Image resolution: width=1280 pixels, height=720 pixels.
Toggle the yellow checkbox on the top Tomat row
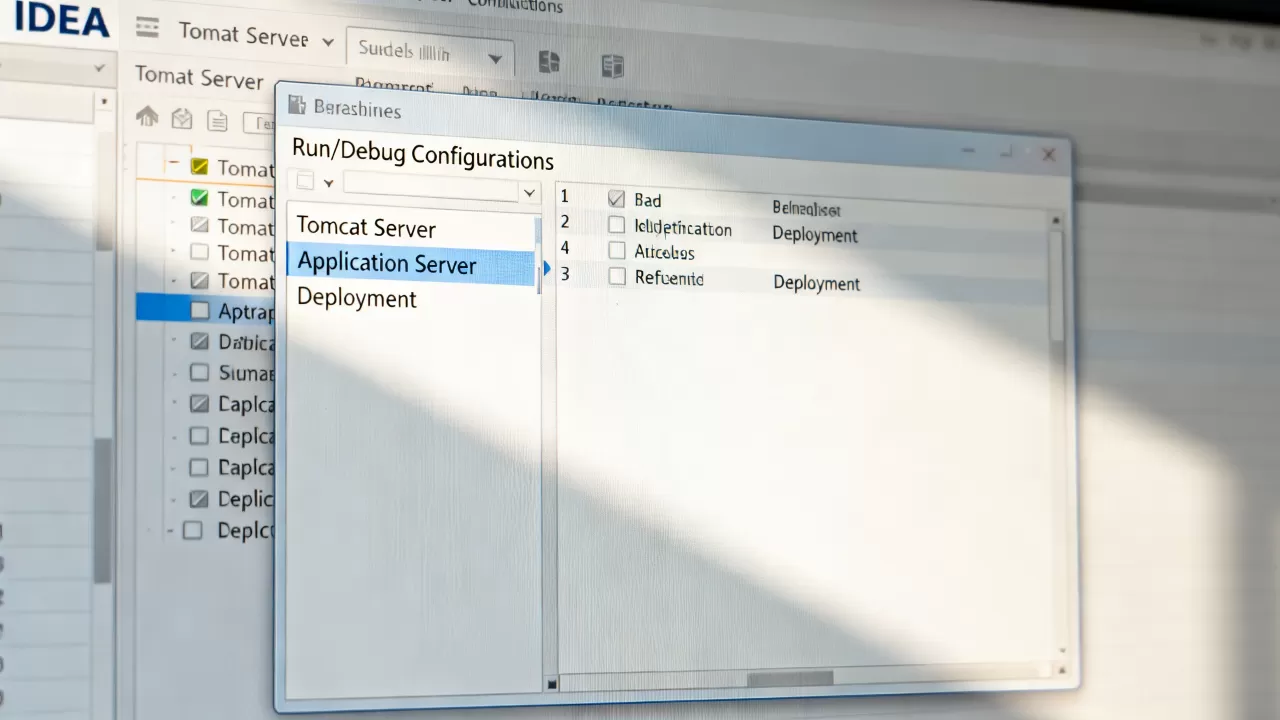[199, 166]
